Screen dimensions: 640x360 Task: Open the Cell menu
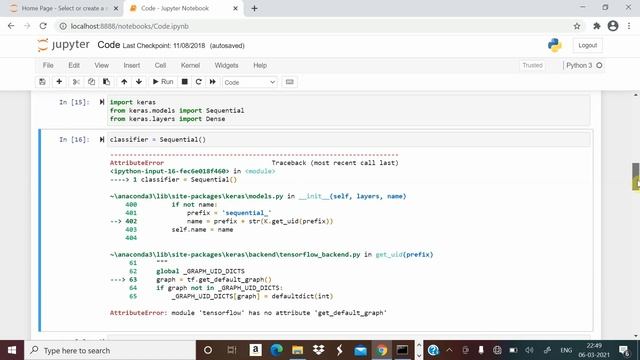160,65
